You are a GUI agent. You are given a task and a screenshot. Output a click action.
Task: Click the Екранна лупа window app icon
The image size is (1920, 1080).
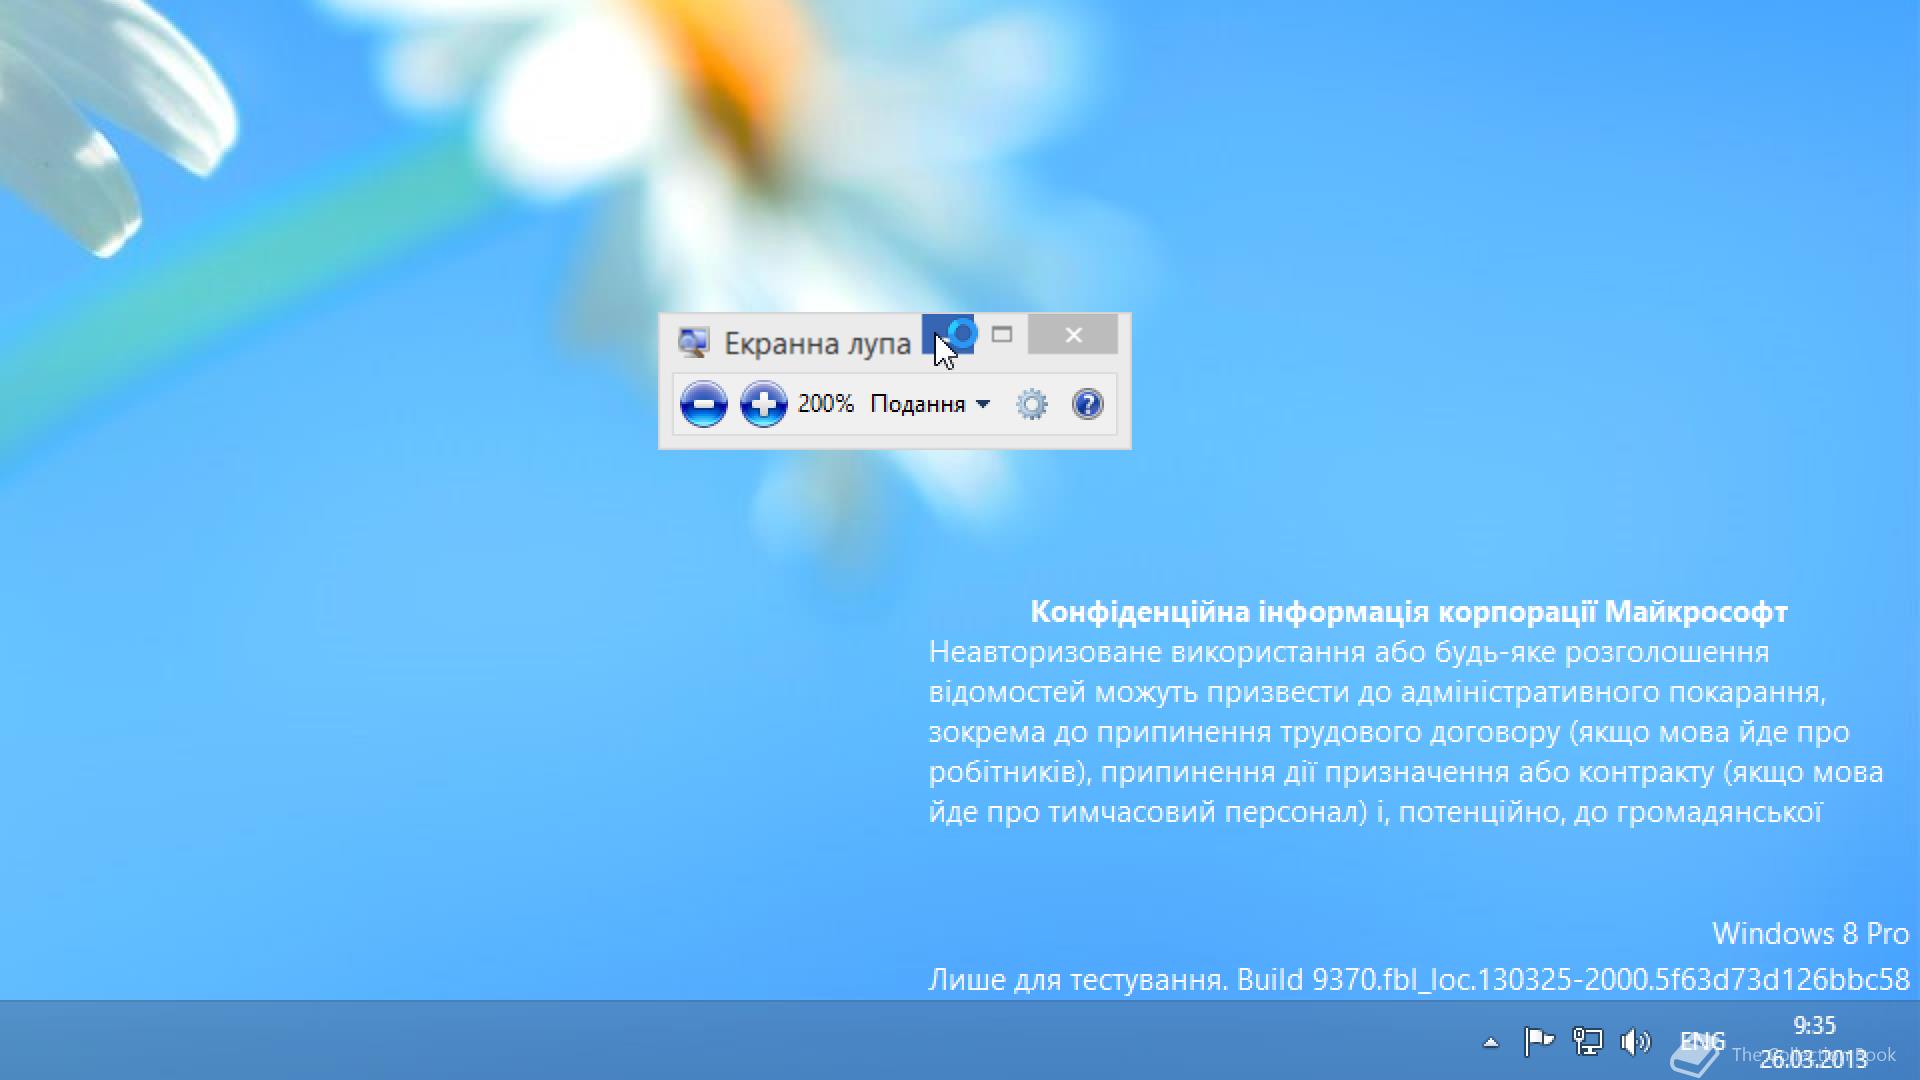coord(693,343)
